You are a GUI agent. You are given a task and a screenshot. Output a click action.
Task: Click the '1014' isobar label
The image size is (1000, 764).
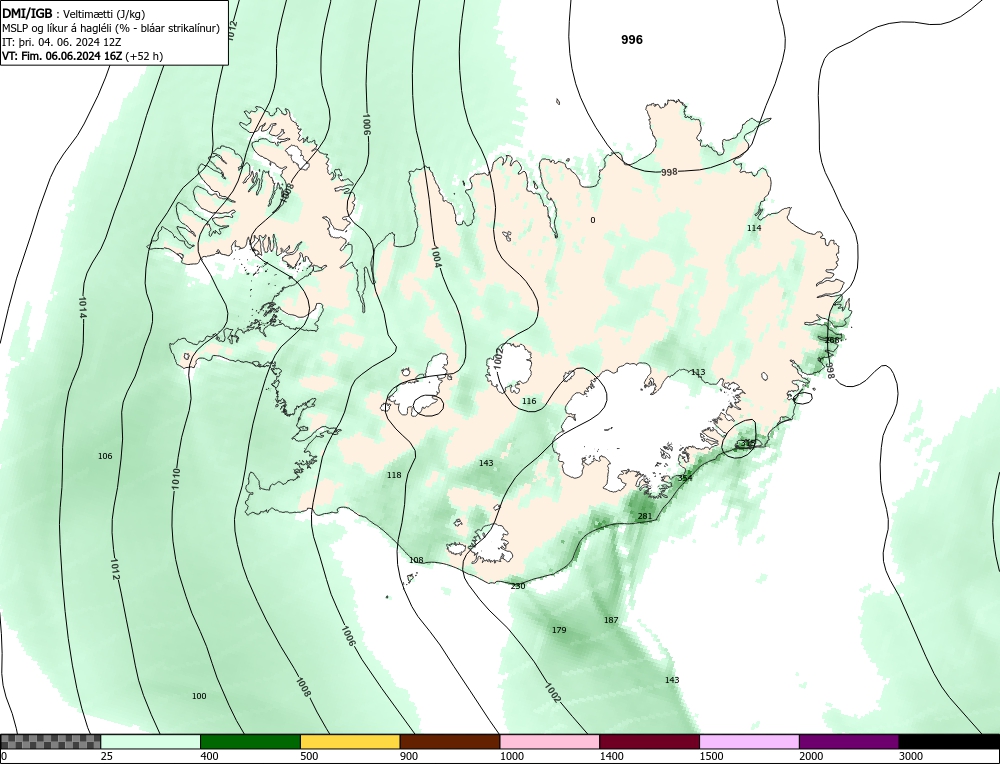click(x=82, y=307)
